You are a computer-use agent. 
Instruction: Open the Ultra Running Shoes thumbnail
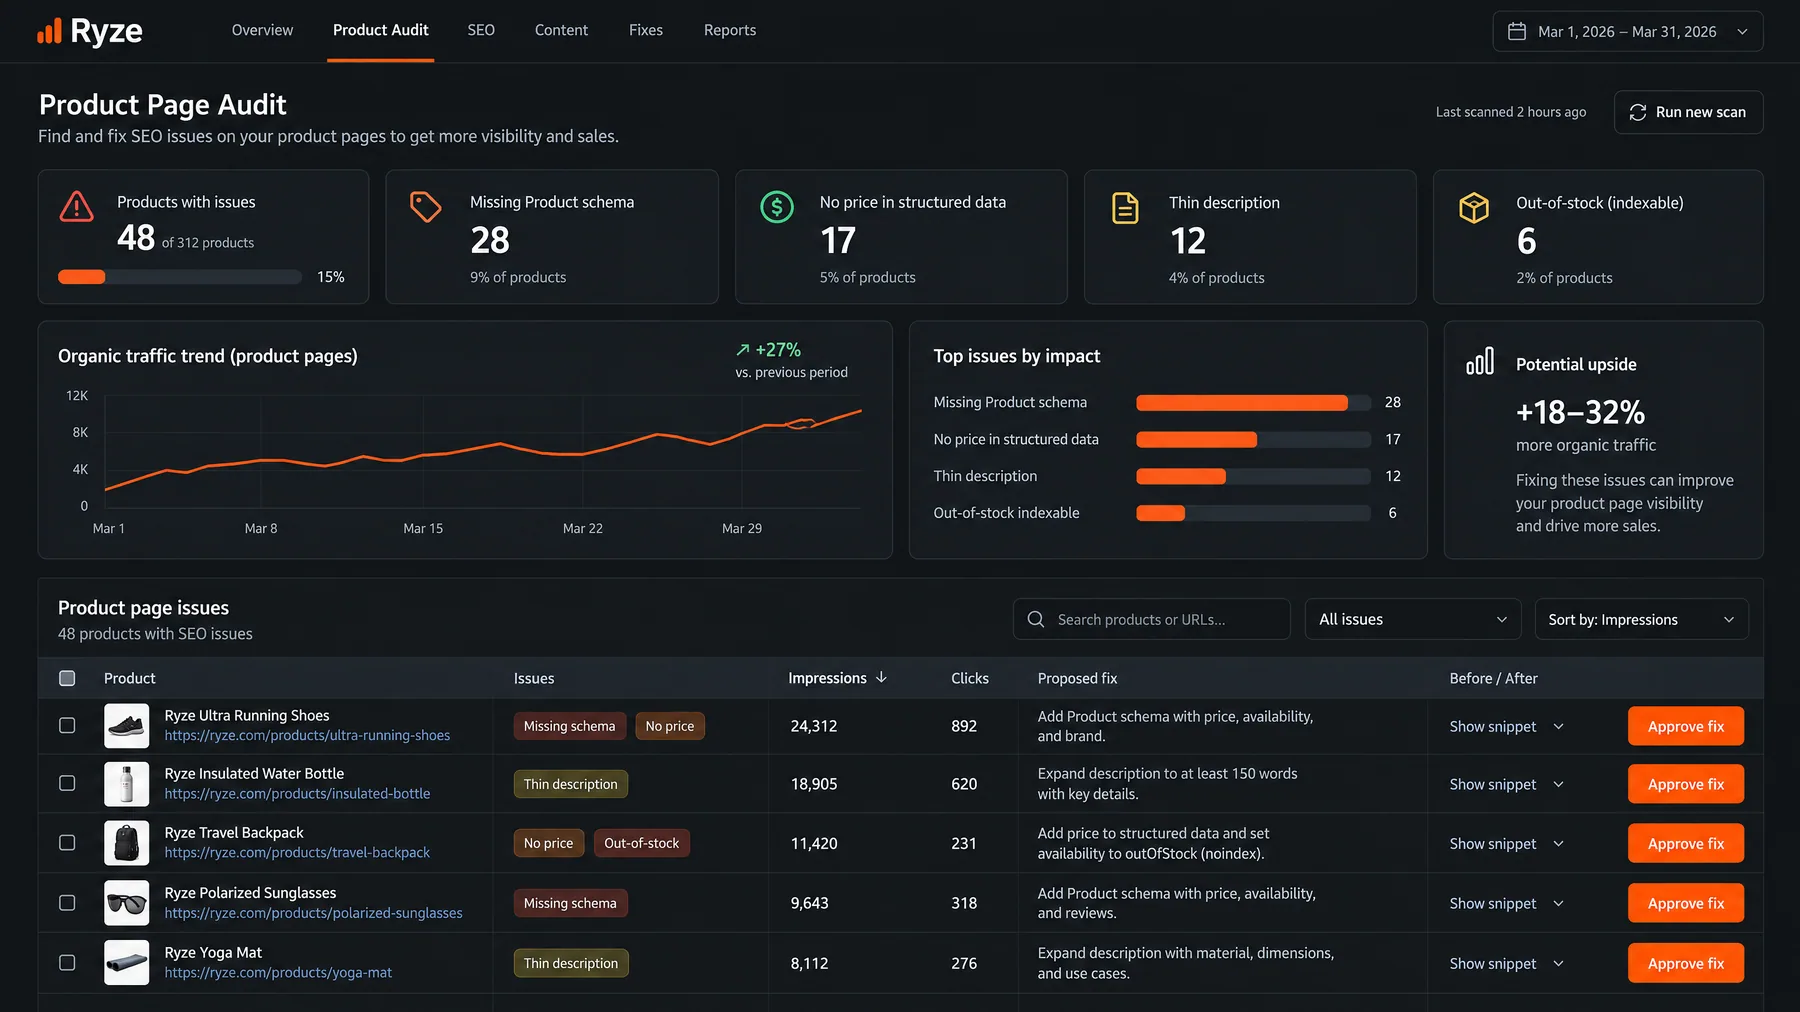127,726
